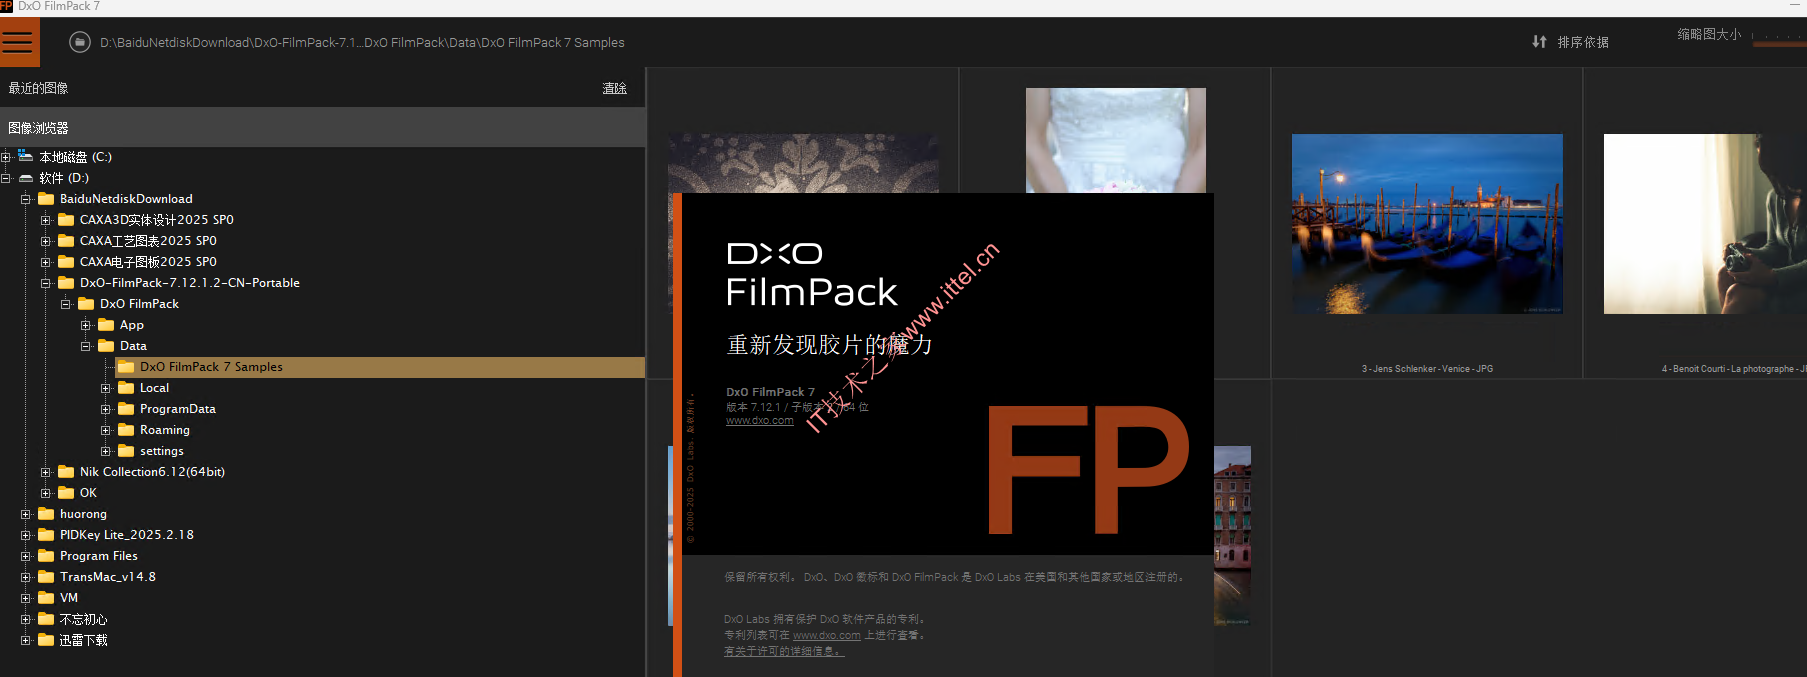The height and width of the screenshot is (677, 1807).
Task: Click the 图像浏览器 panel header
Action: pos(323,128)
